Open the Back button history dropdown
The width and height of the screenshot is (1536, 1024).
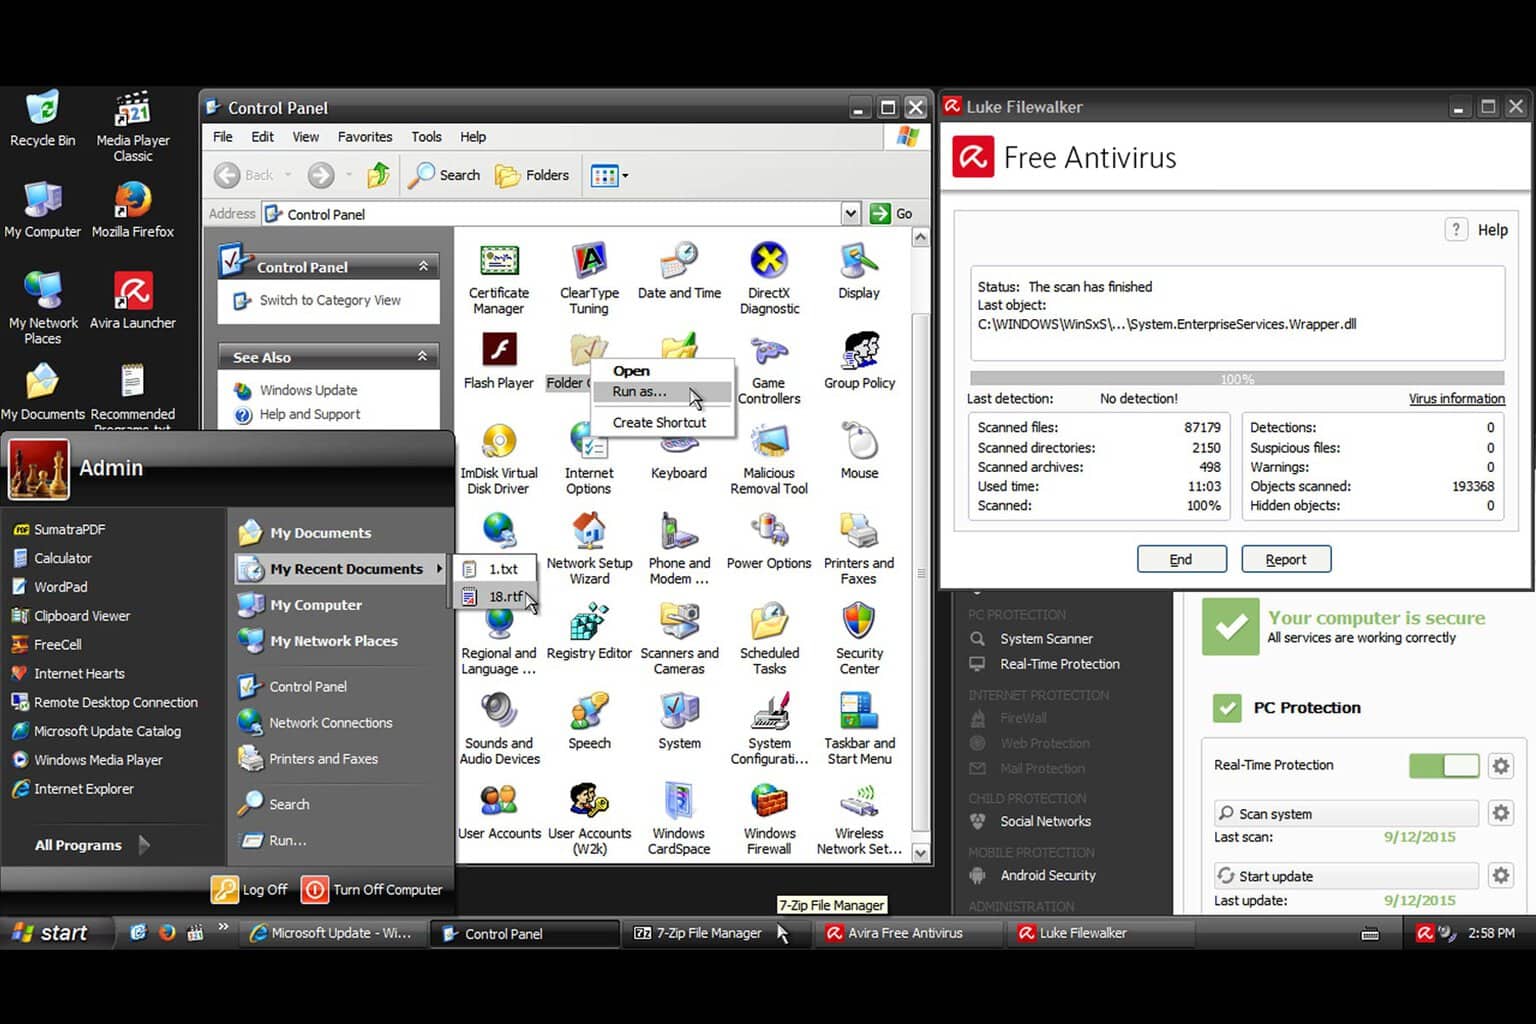[288, 175]
